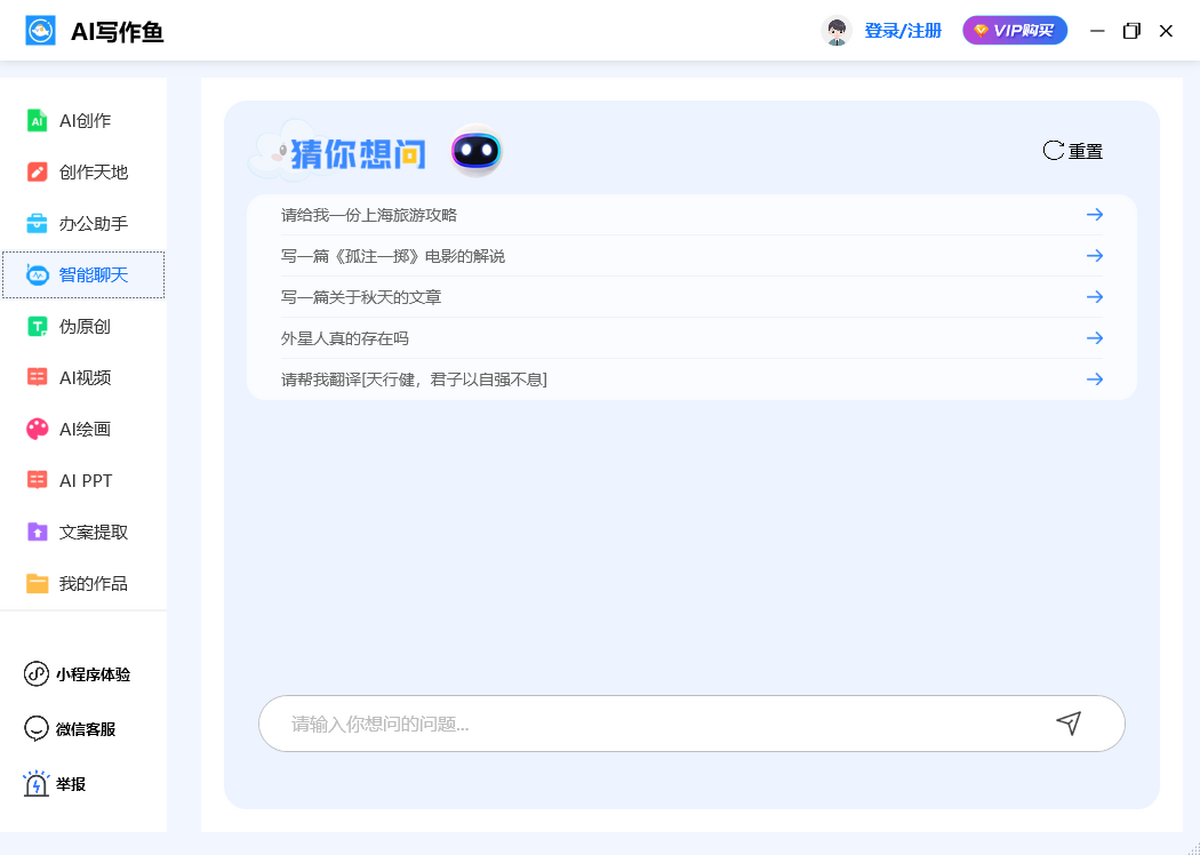Image resolution: width=1200 pixels, height=855 pixels.
Task: Click the robot mascot icon
Action: click(x=475, y=151)
